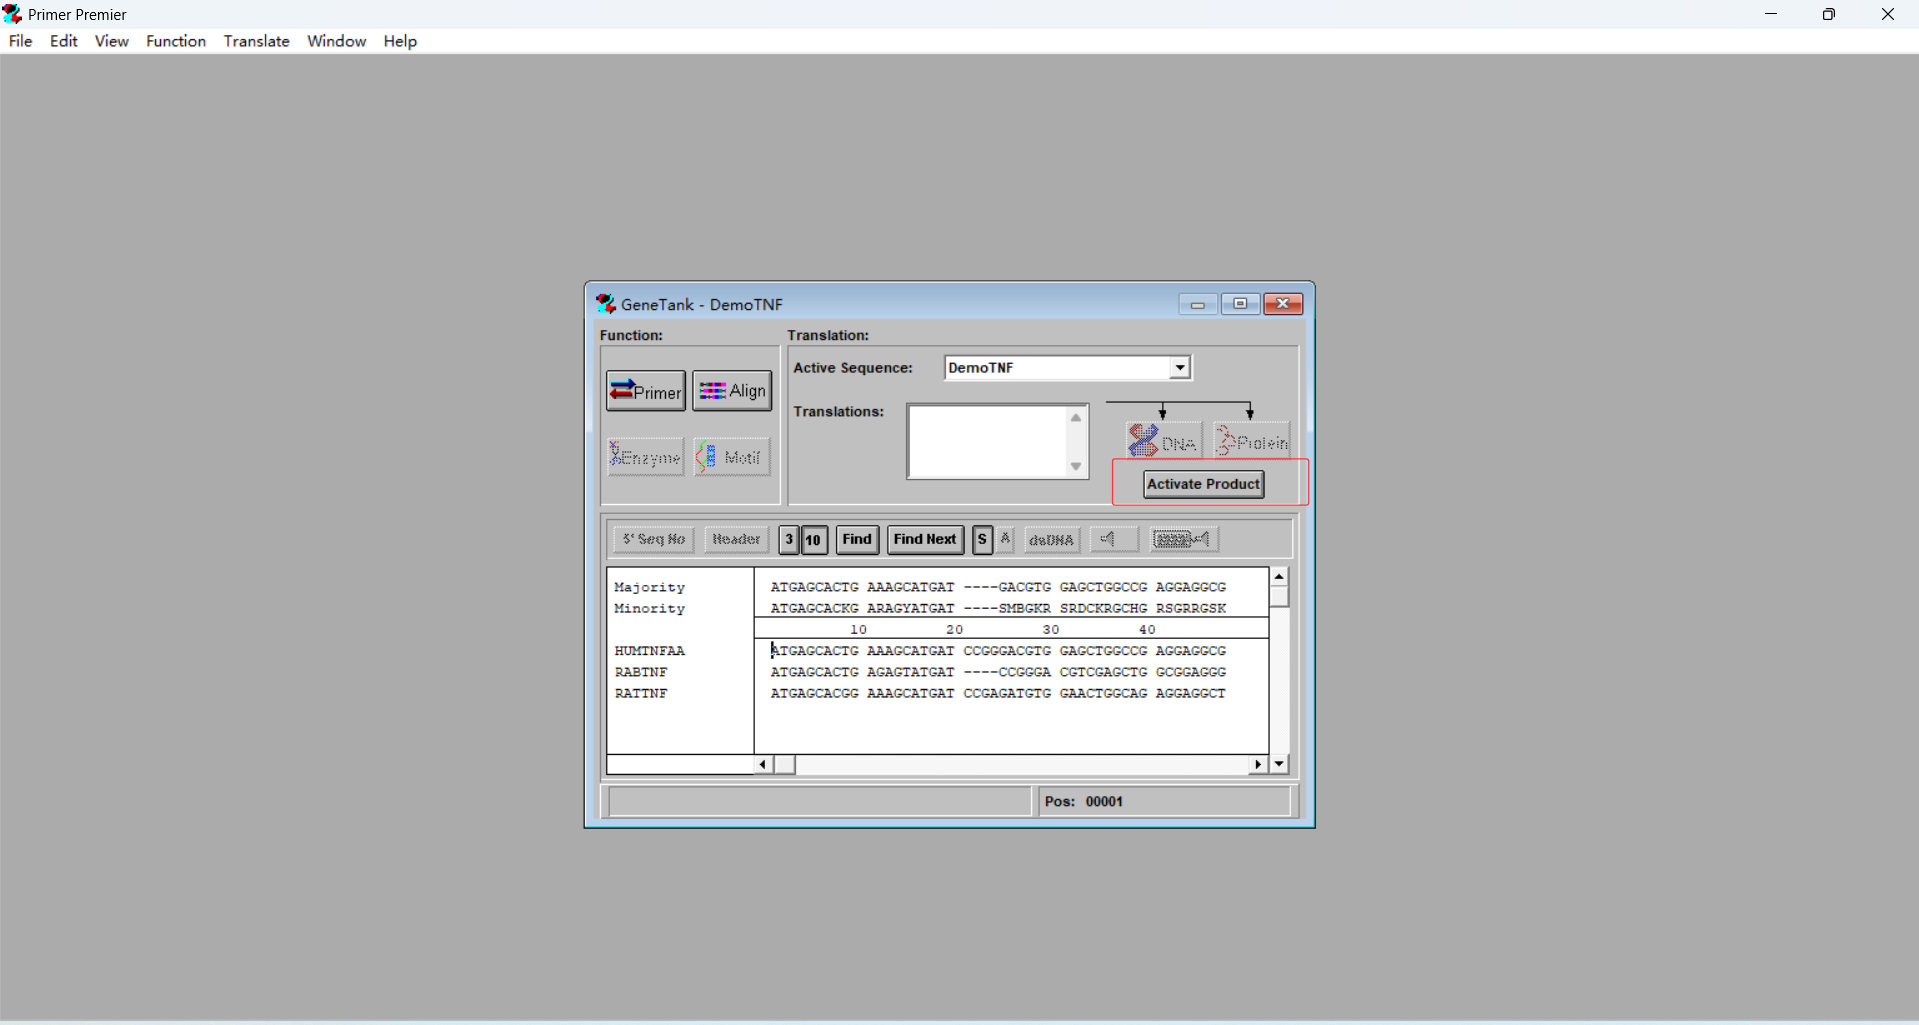This screenshot has width=1919, height=1025.
Task: Toggle the S sense strand button
Action: (x=982, y=540)
